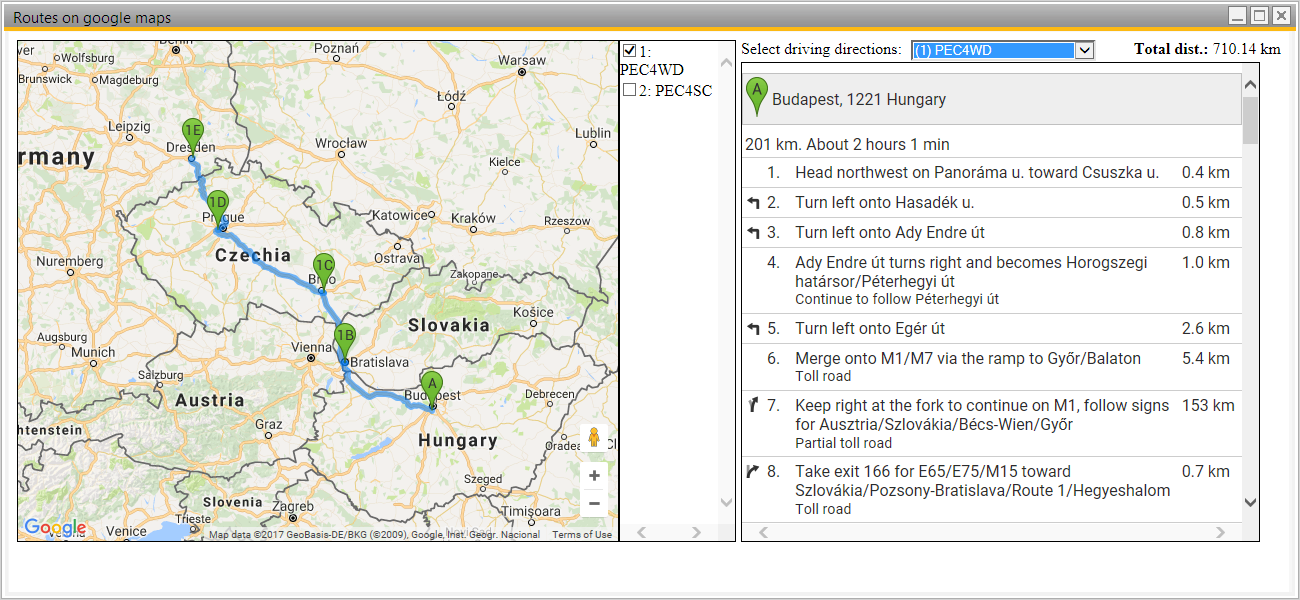This screenshot has width=1300, height=600.
Task: Enable route 2: PEC4SC
Action: pos(630,90)
